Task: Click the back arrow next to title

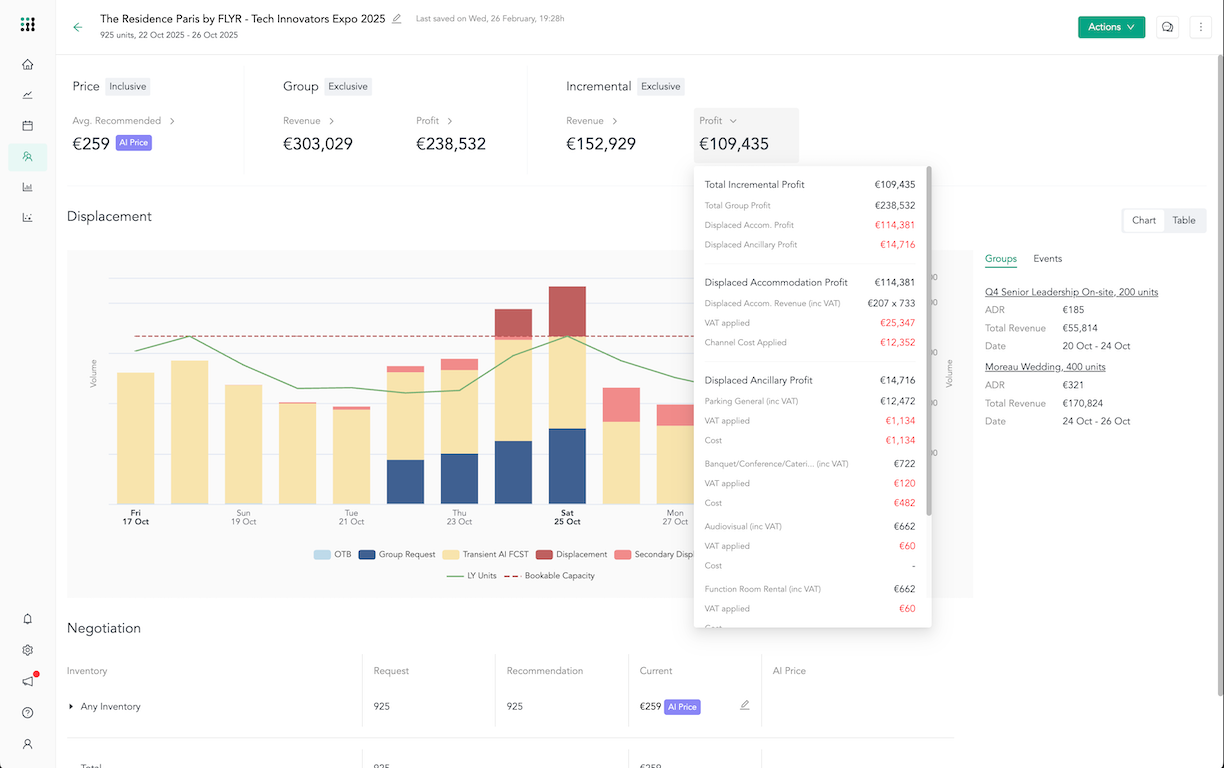Action: click(78, 27)
